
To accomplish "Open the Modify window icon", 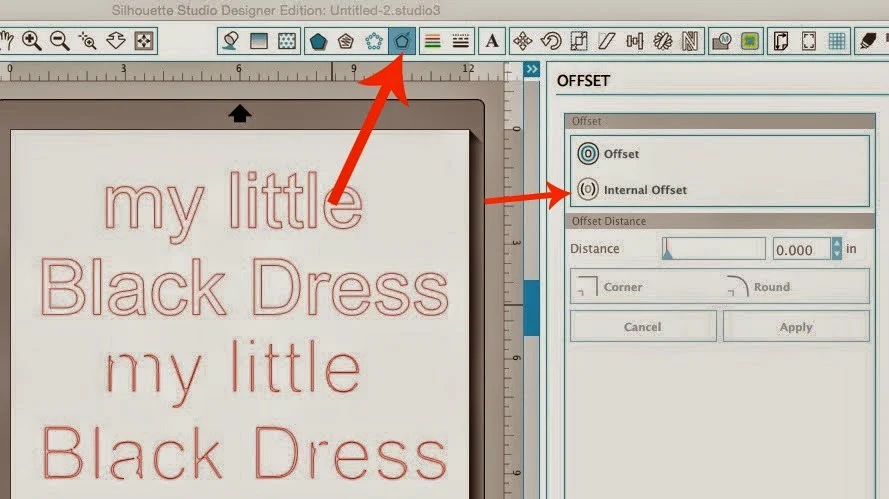I will coord(722,41).
